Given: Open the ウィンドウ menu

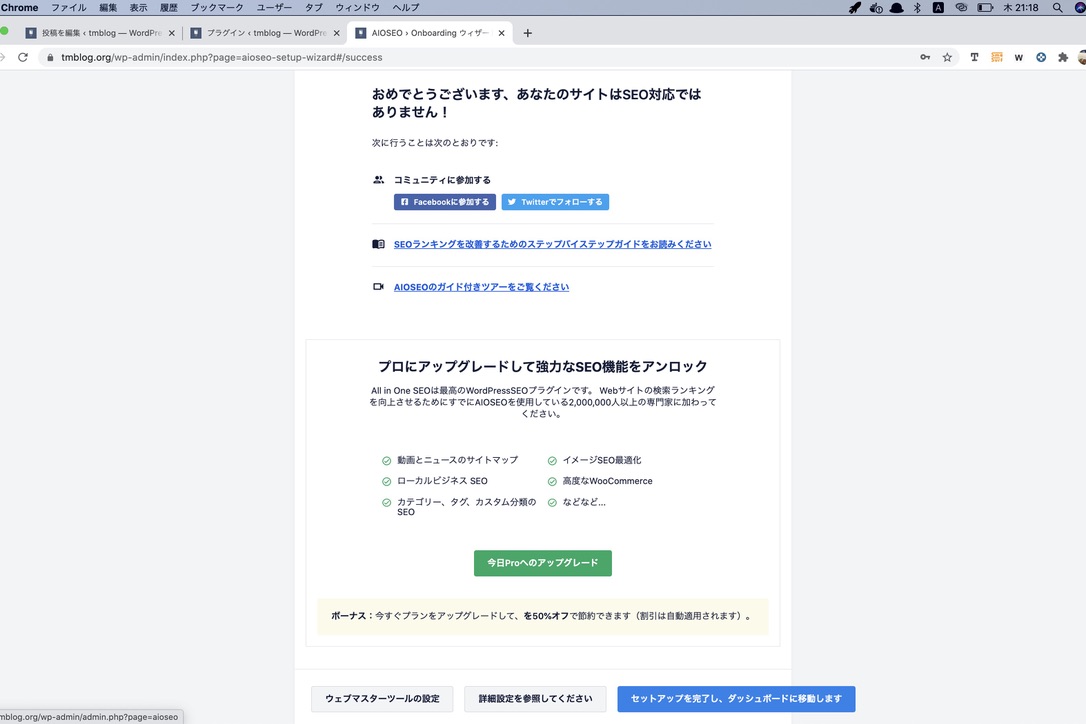Looking at the screenshot, I should click(357, 8).
